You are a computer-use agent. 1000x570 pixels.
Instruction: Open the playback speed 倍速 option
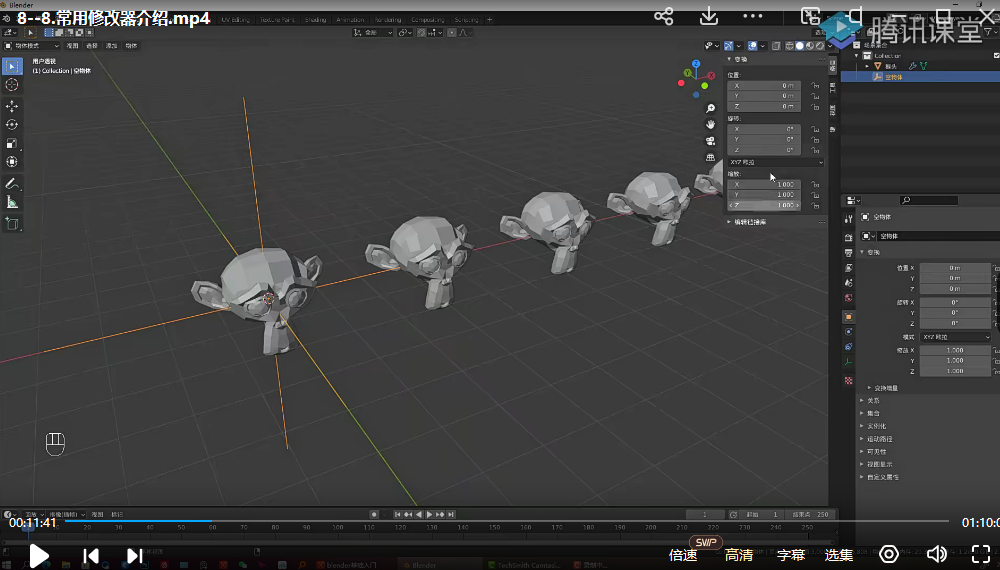point(683,555)
